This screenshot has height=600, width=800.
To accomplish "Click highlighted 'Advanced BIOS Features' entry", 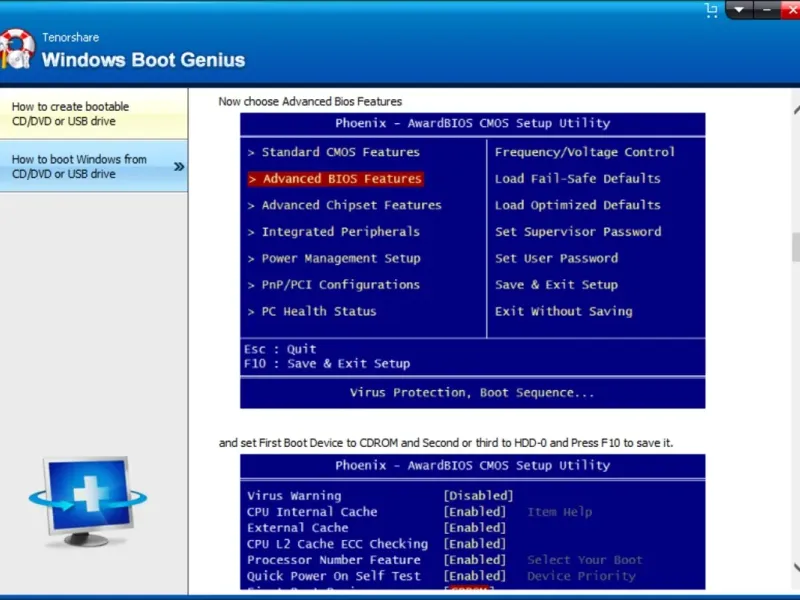I will pos(336,179).
